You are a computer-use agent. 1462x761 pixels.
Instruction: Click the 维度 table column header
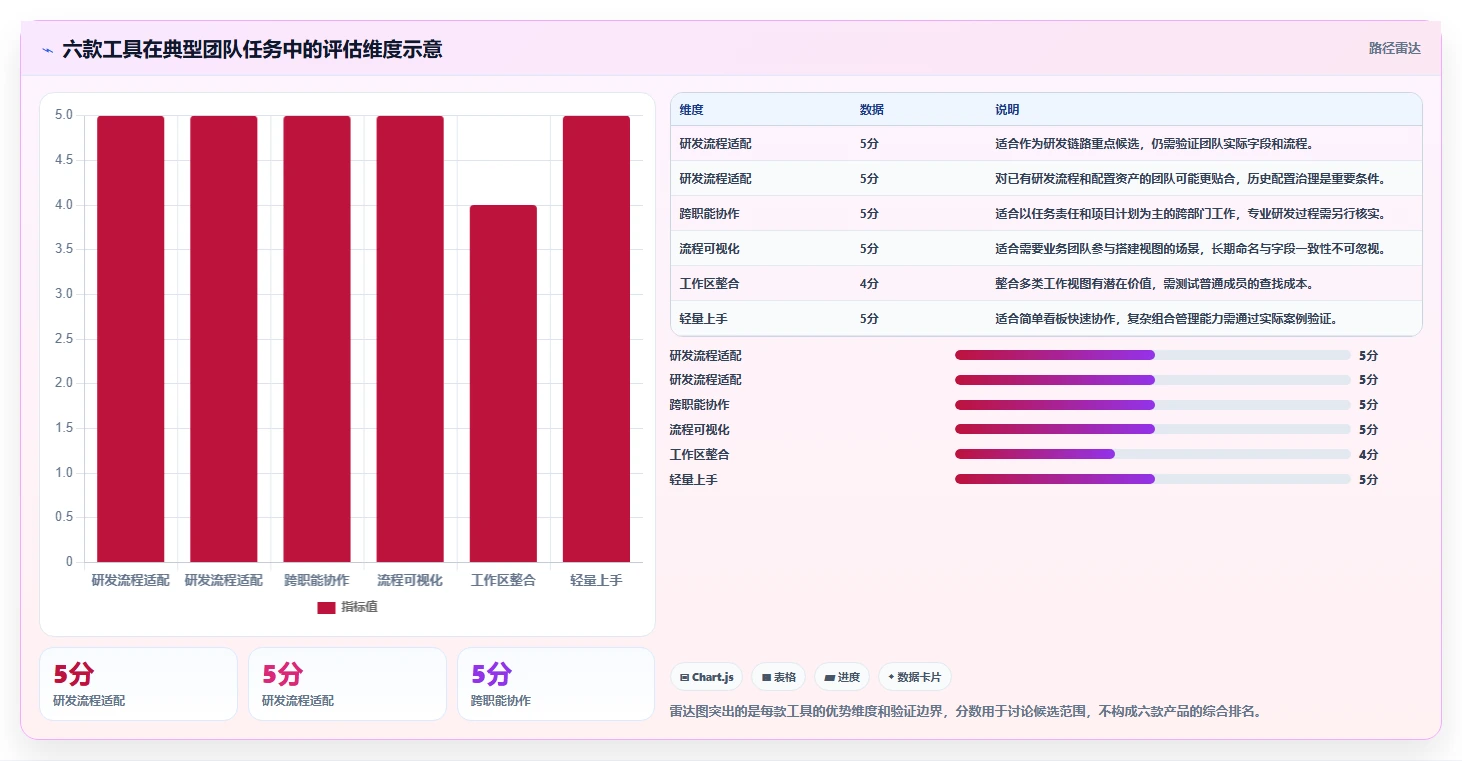tap(692, 110)
